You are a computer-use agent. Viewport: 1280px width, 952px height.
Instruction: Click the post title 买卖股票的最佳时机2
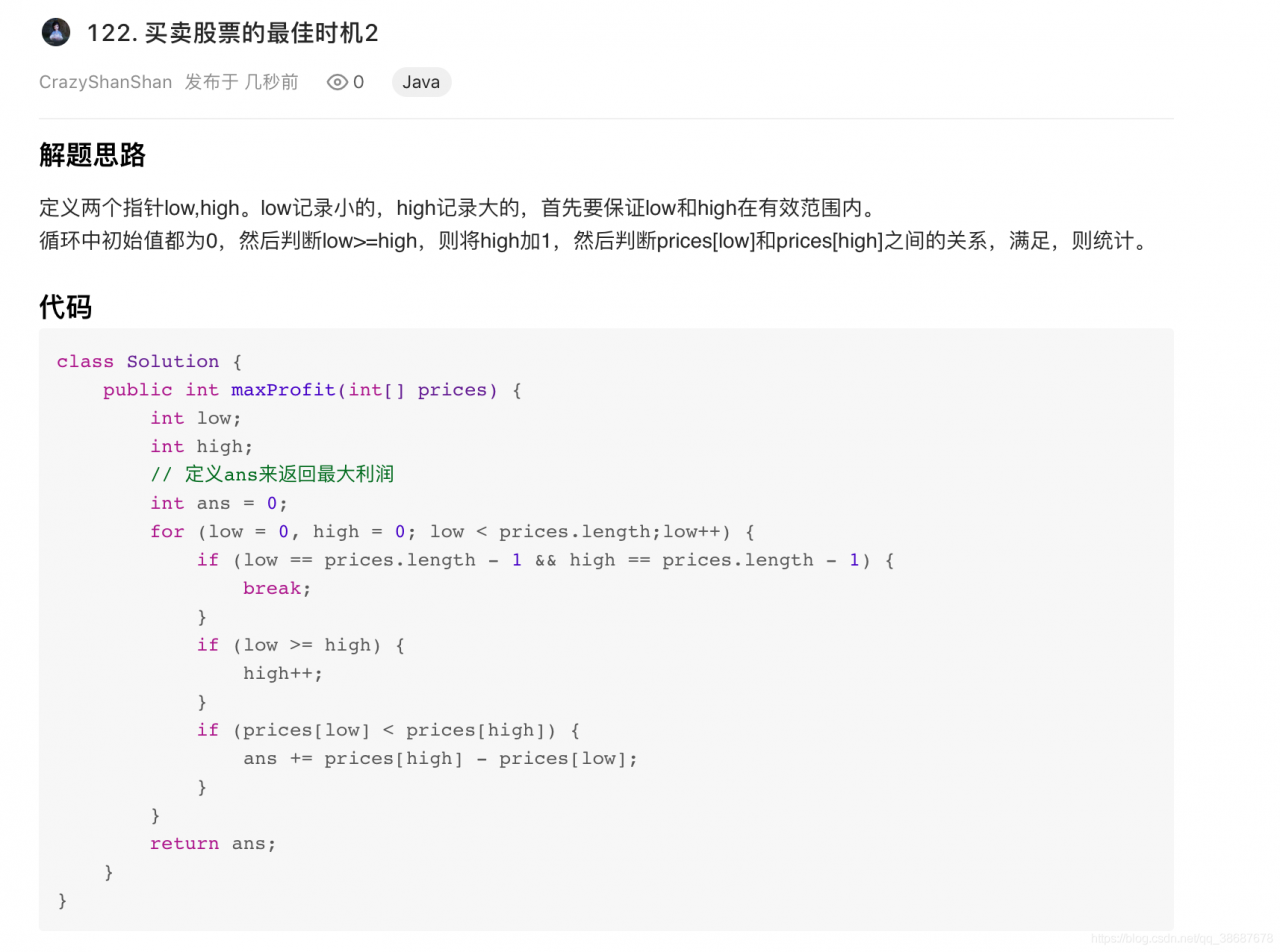[233, 33]
